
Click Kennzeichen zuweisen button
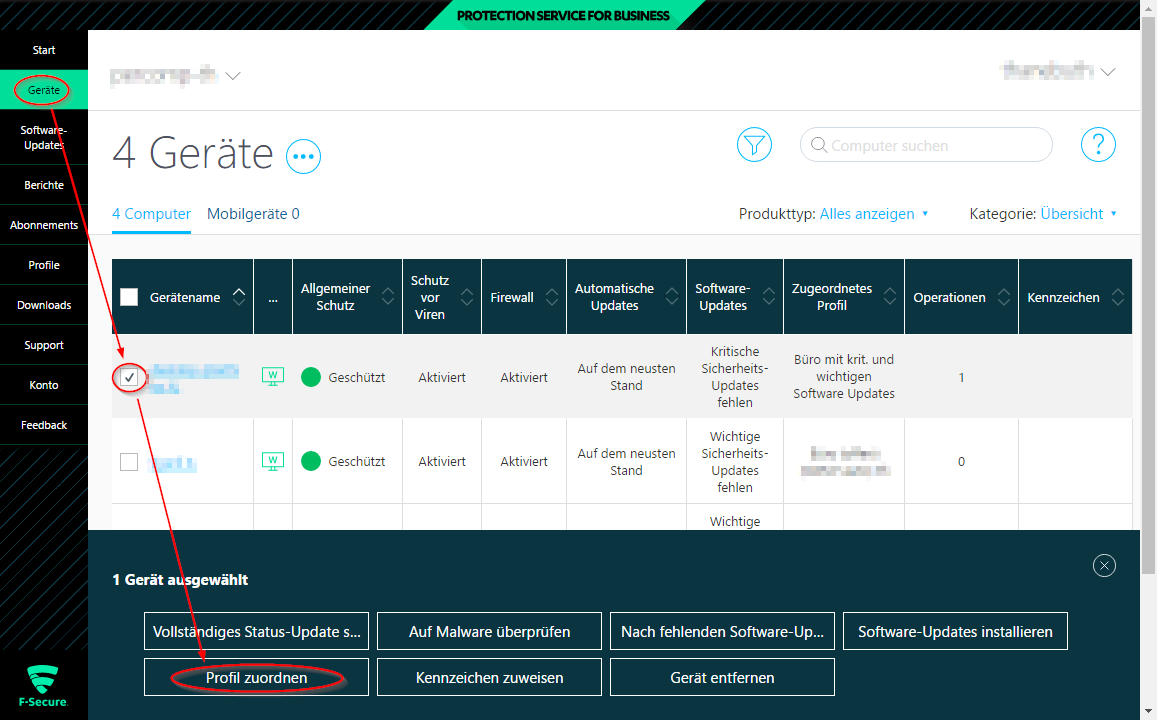pos(489,677)
